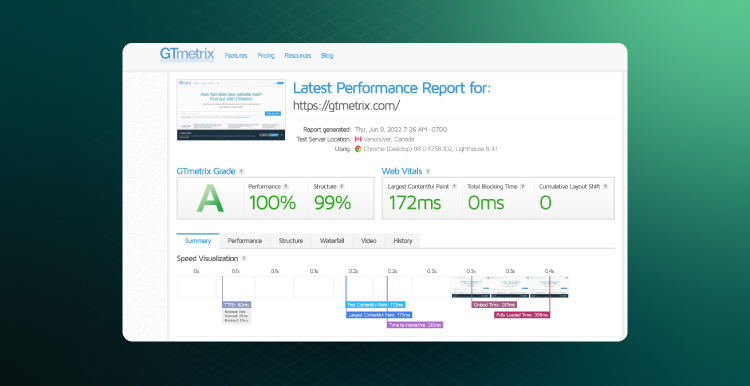Open the Resources menu link
This screenshot has height=386, width=750.
point(298,55)
